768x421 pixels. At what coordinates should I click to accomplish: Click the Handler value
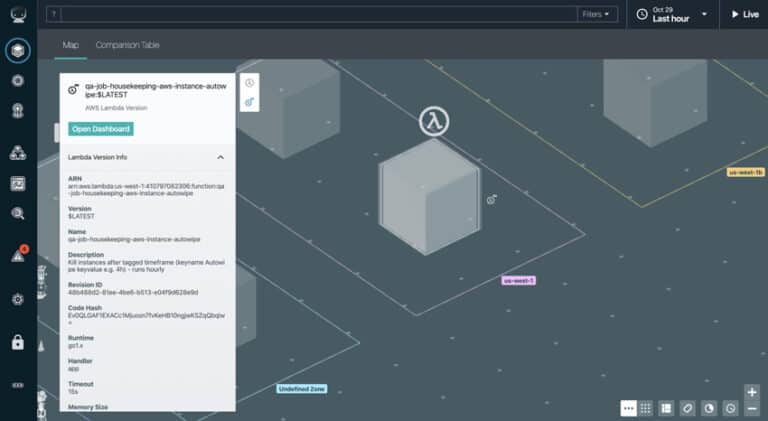coord(73,369)
